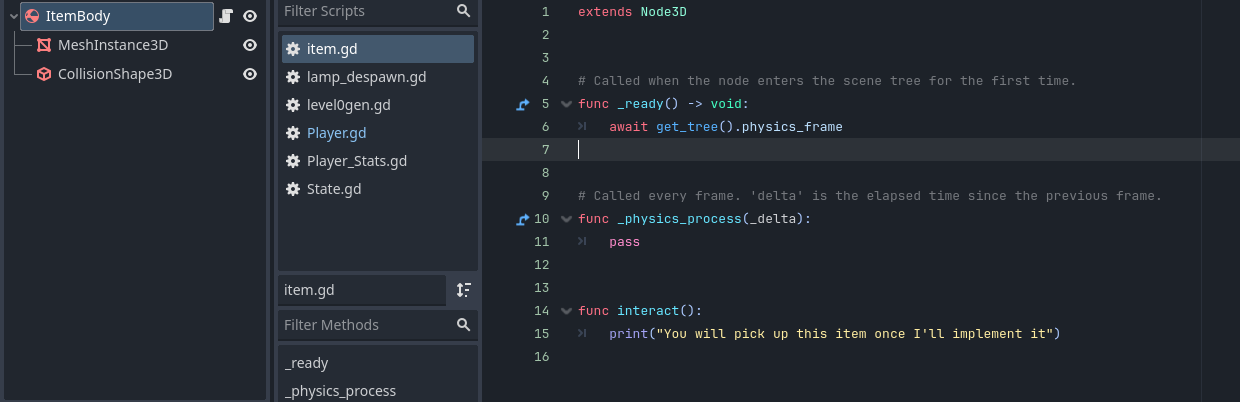Click the search icon in Filter Methods

[x=463, y=325]
